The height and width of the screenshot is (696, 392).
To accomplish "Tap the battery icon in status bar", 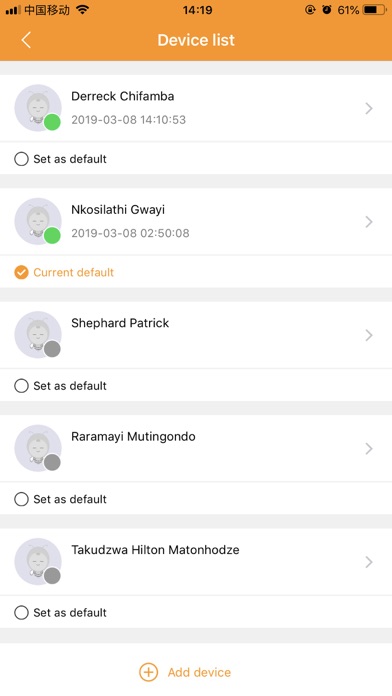I will pos(374,10).
